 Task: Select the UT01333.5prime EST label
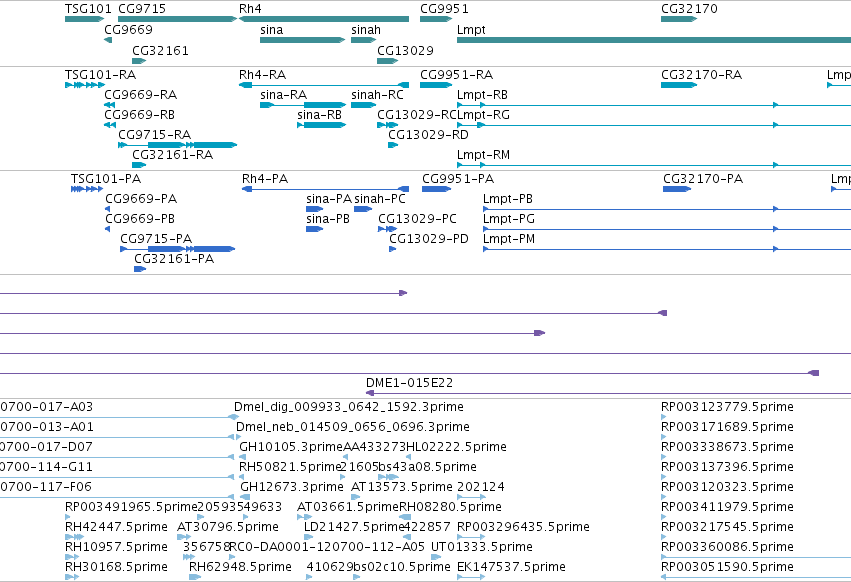click(482, 547)
